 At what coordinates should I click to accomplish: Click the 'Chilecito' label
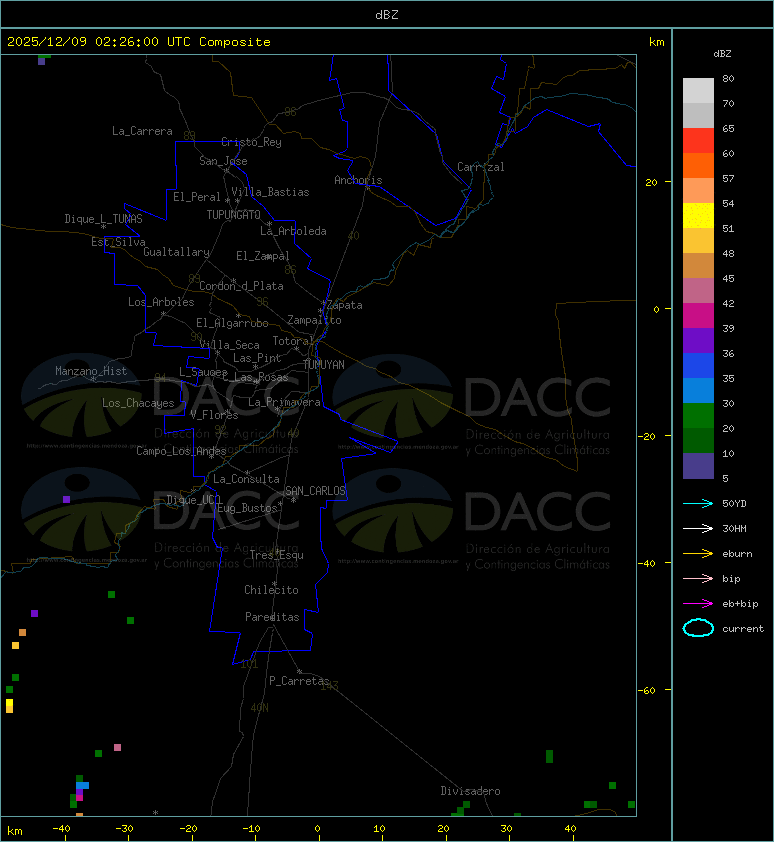pyautogui.click(x=271, y=590)
